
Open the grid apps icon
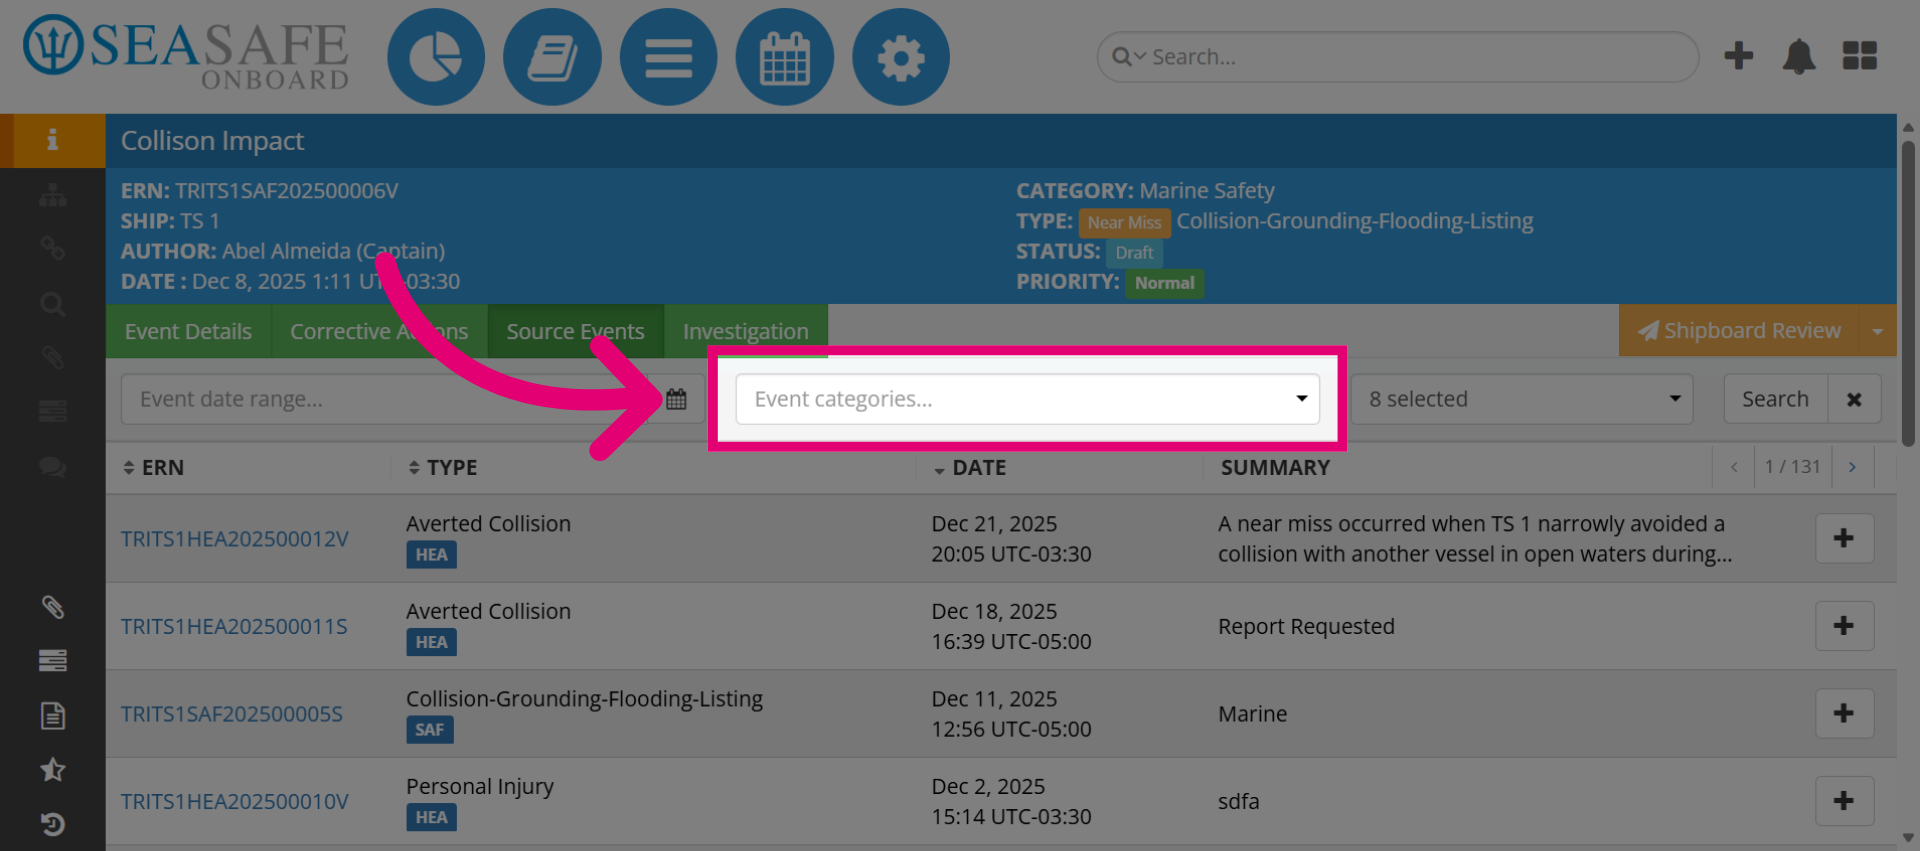(1860, 56)
